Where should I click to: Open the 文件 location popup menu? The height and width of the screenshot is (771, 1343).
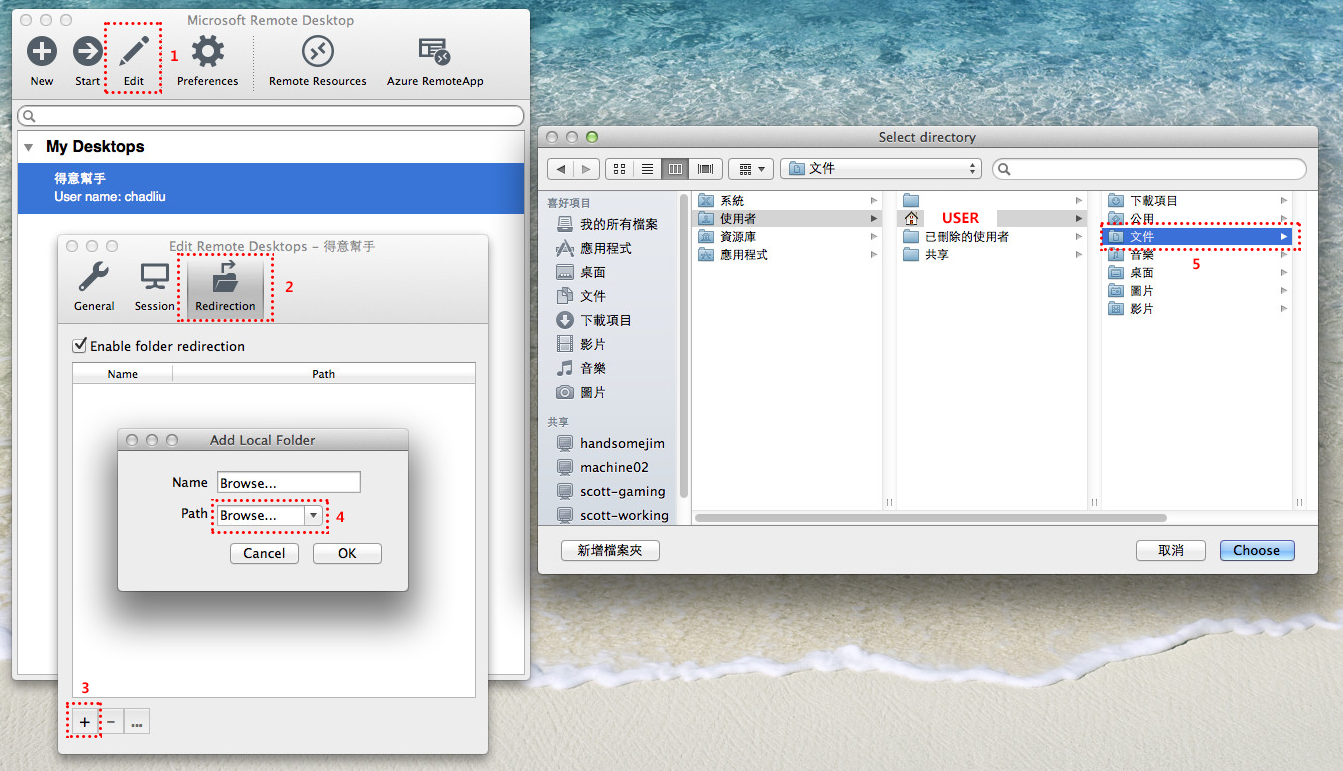(881, 169)
